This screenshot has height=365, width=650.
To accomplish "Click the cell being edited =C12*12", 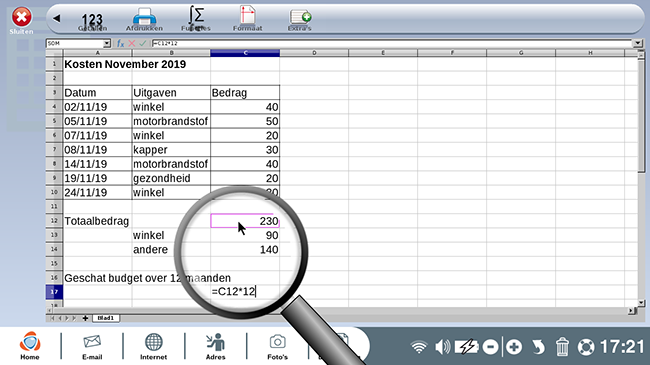I will click(x=245, y=292).
